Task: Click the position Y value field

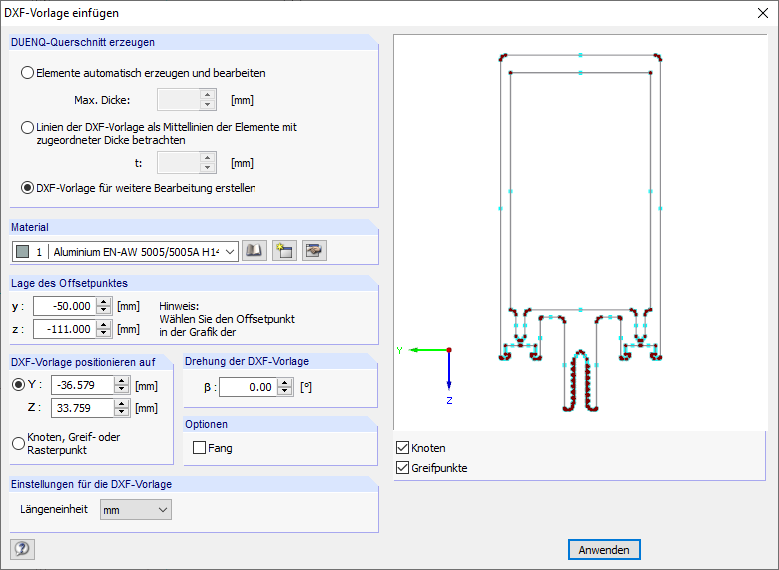Action: 82,385
